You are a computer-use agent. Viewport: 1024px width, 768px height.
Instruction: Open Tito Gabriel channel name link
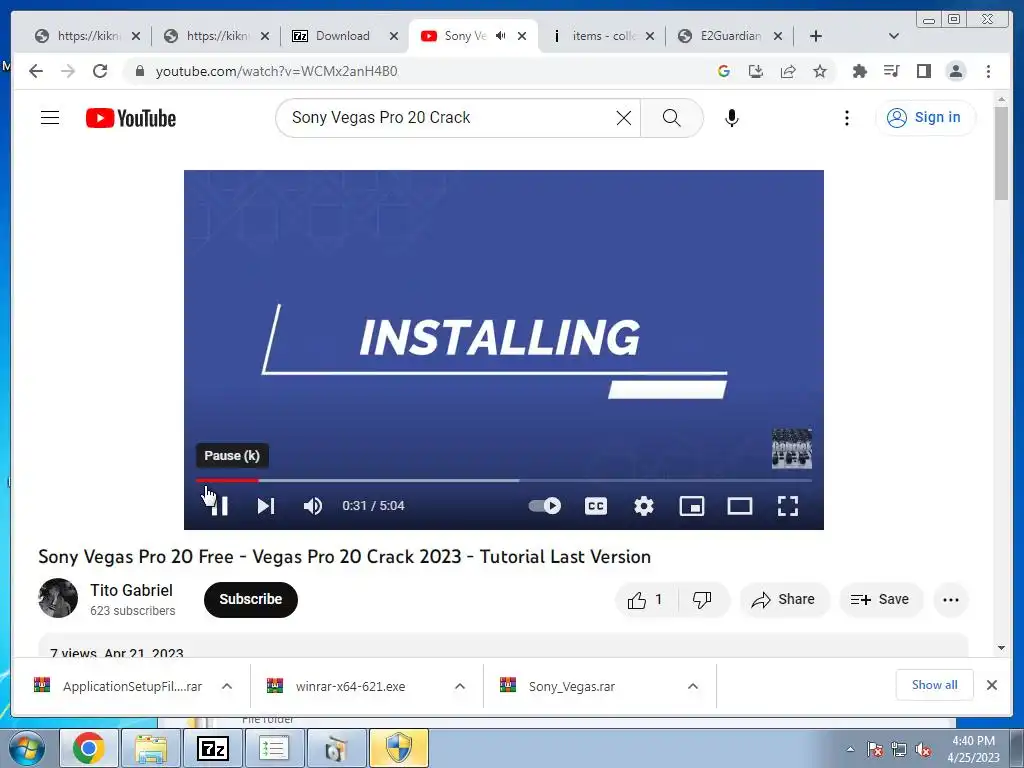131,590
